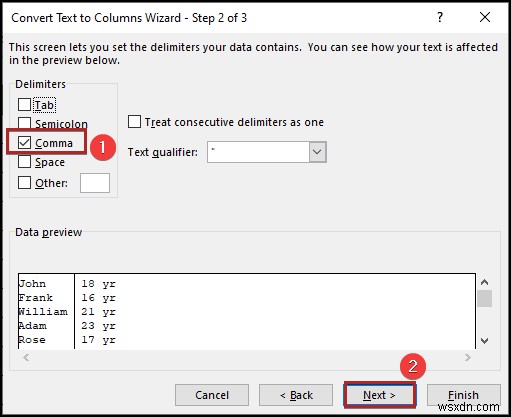Click the vertical scrollbar thumb in preview
The width and height of the screenshot is (511, 417).
pyautogui.click(x=485, y=298)
